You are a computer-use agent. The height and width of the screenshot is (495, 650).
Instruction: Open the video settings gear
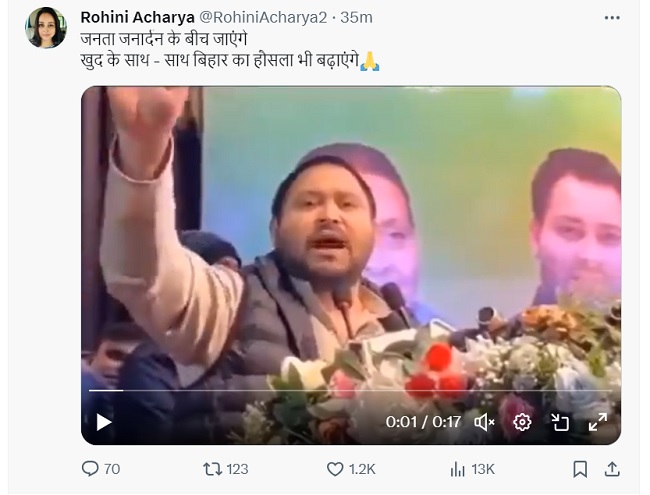(522, 422)
